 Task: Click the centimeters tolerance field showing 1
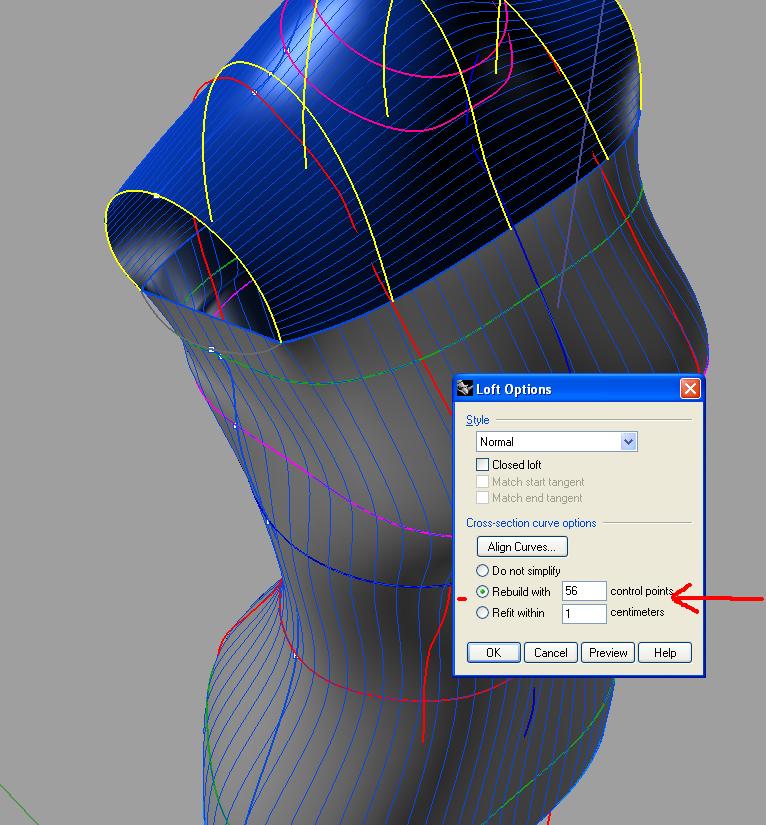tap(584, 613)
